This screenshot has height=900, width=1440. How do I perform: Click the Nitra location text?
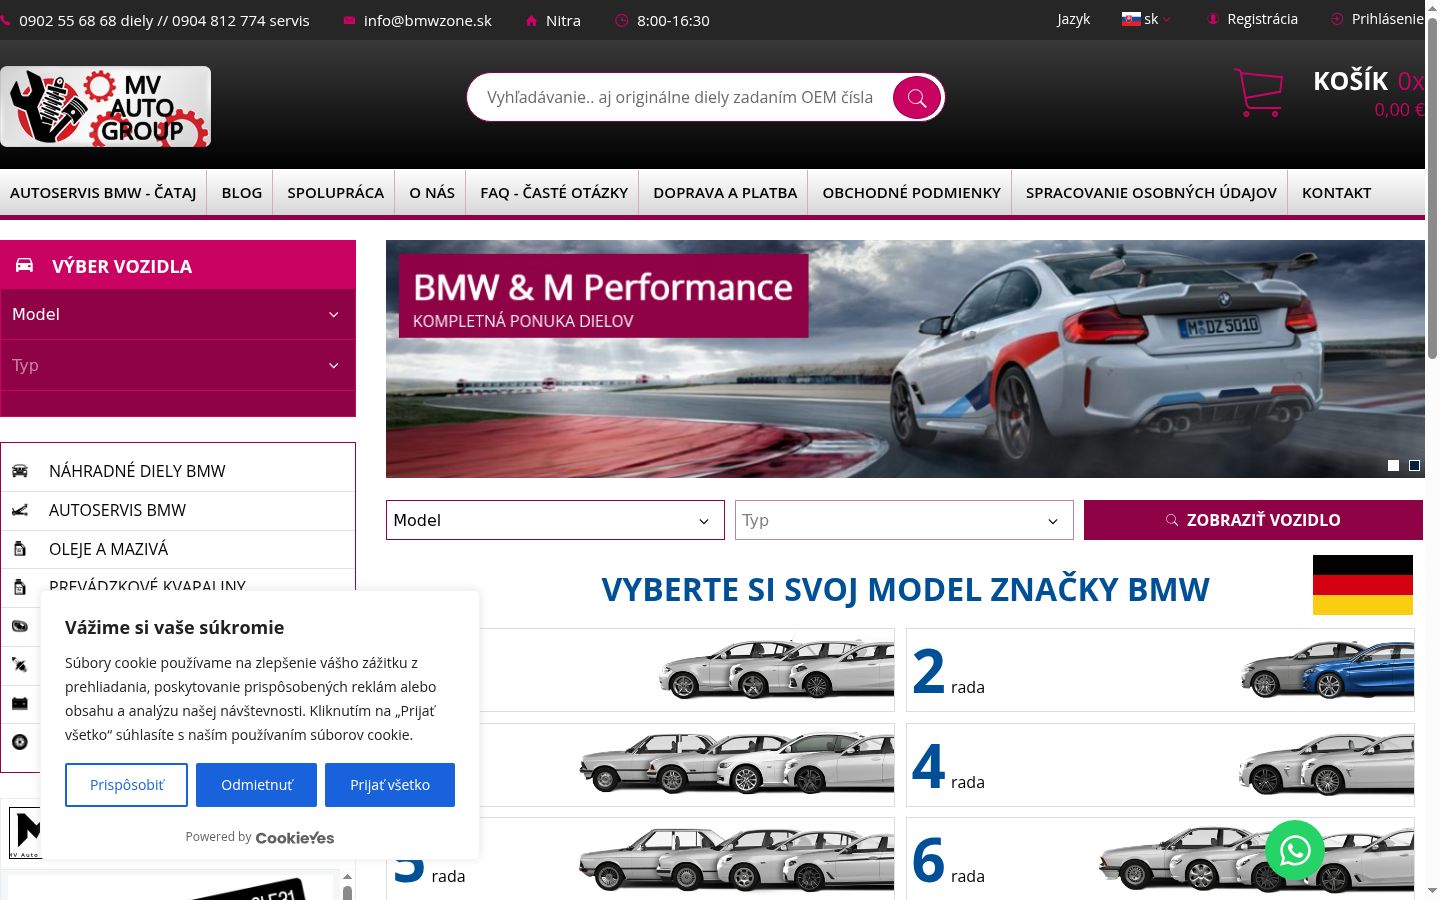[563, 20]
